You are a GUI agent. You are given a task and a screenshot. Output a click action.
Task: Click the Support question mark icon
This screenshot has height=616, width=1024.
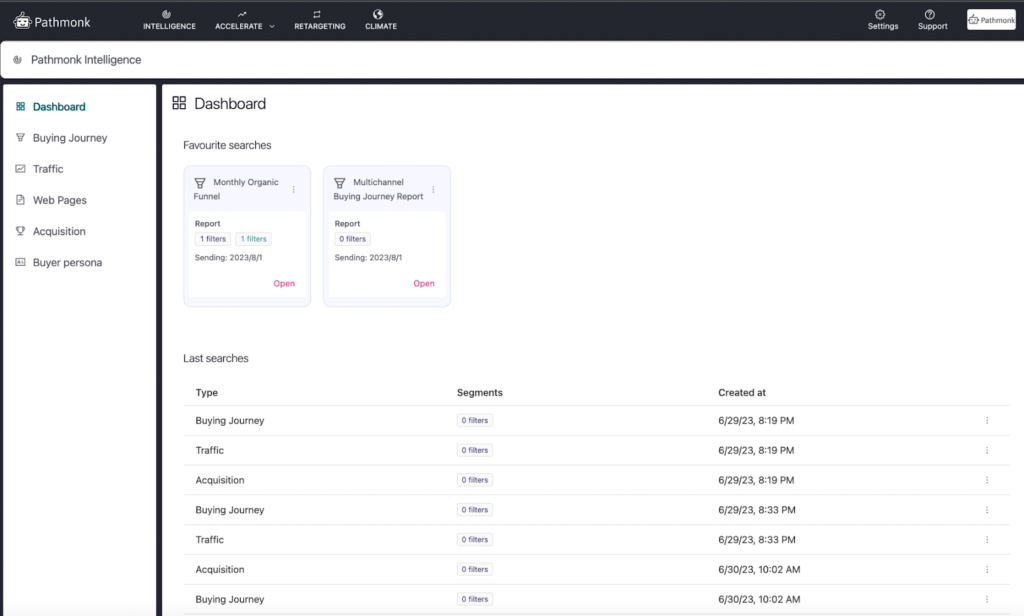click(x=931, y=15)
